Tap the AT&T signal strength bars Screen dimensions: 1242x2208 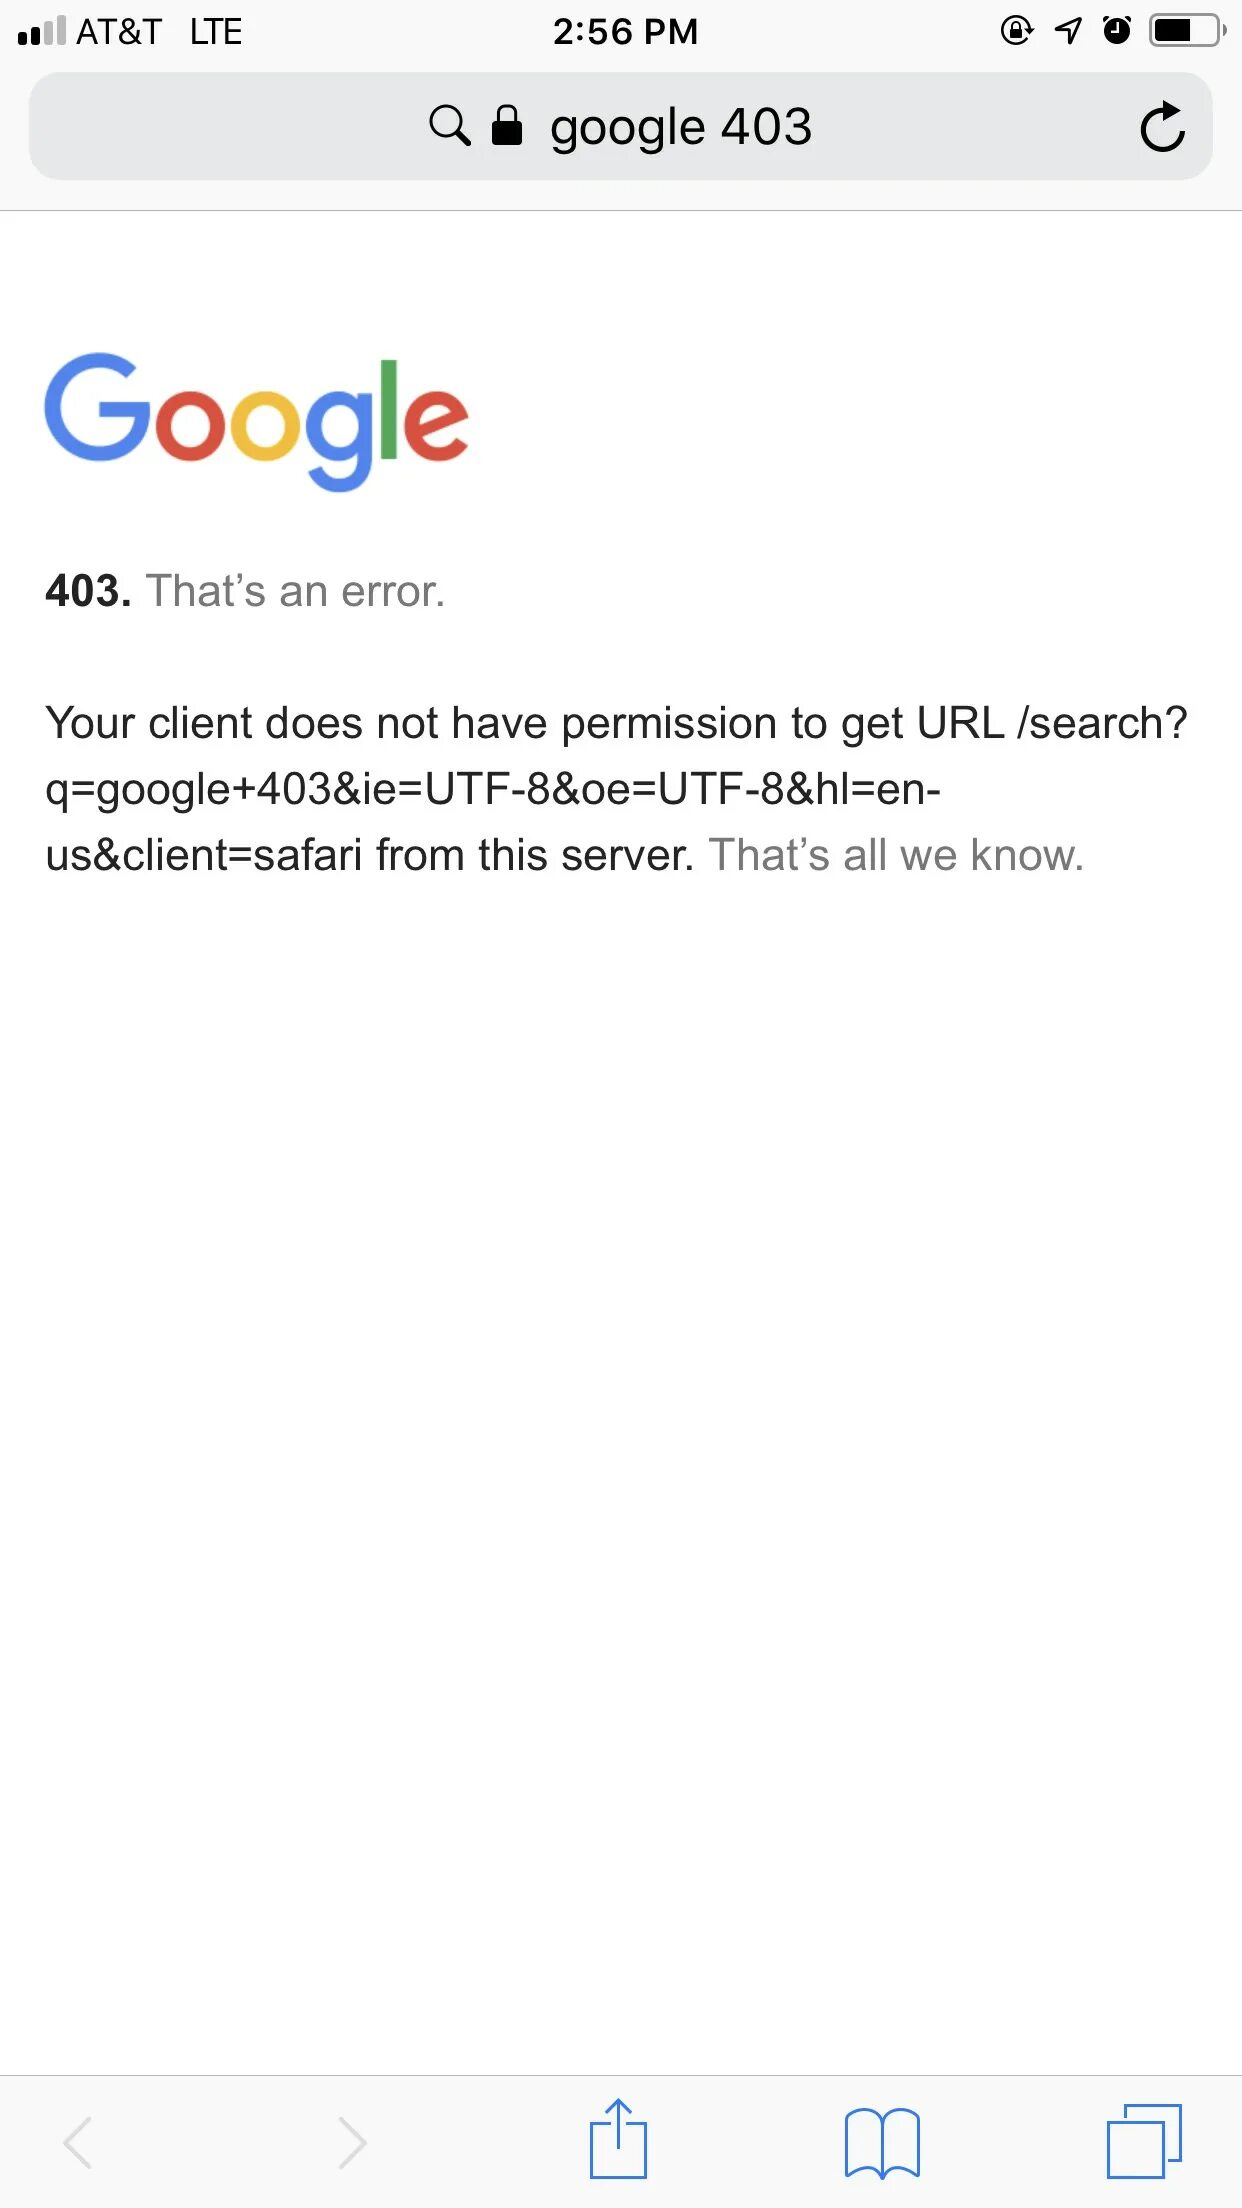point(42,31)
